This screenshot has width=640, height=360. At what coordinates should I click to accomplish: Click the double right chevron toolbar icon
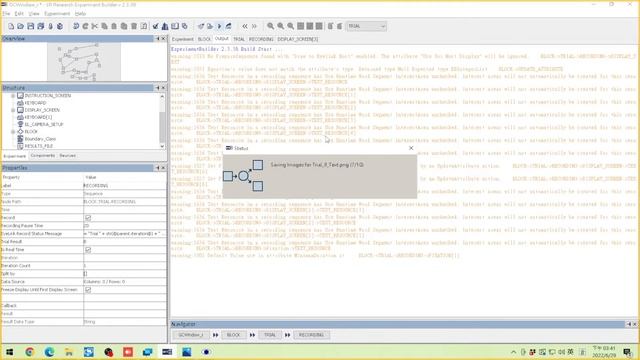pos(254,26)
